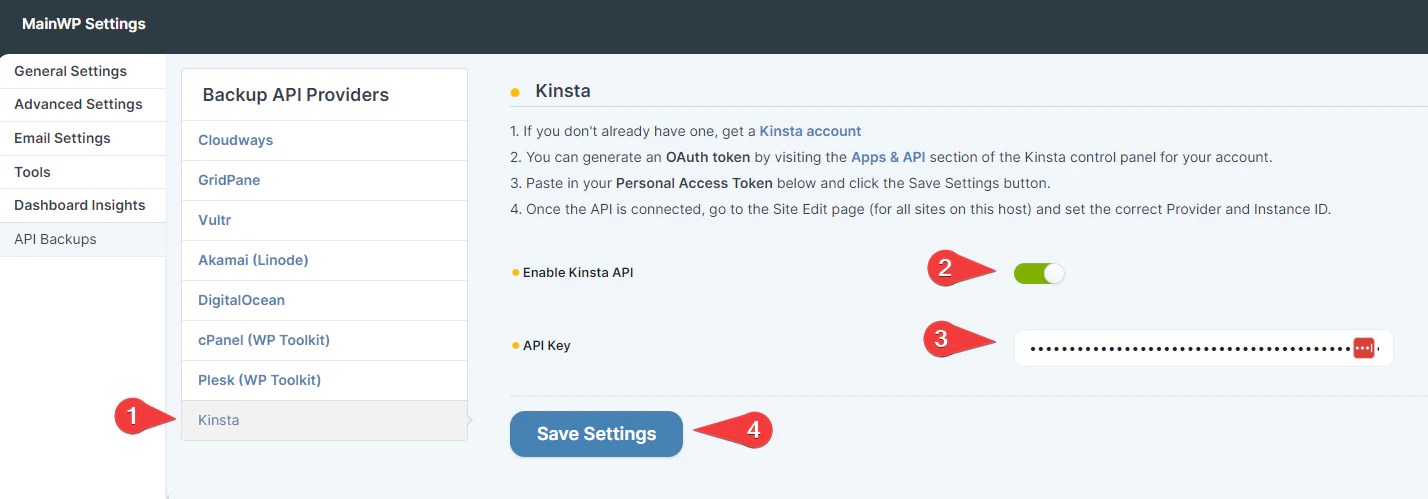Screen dimensions: 1428x499
Task: Open the Kinsta account link
Action: (x=810, y=131)
